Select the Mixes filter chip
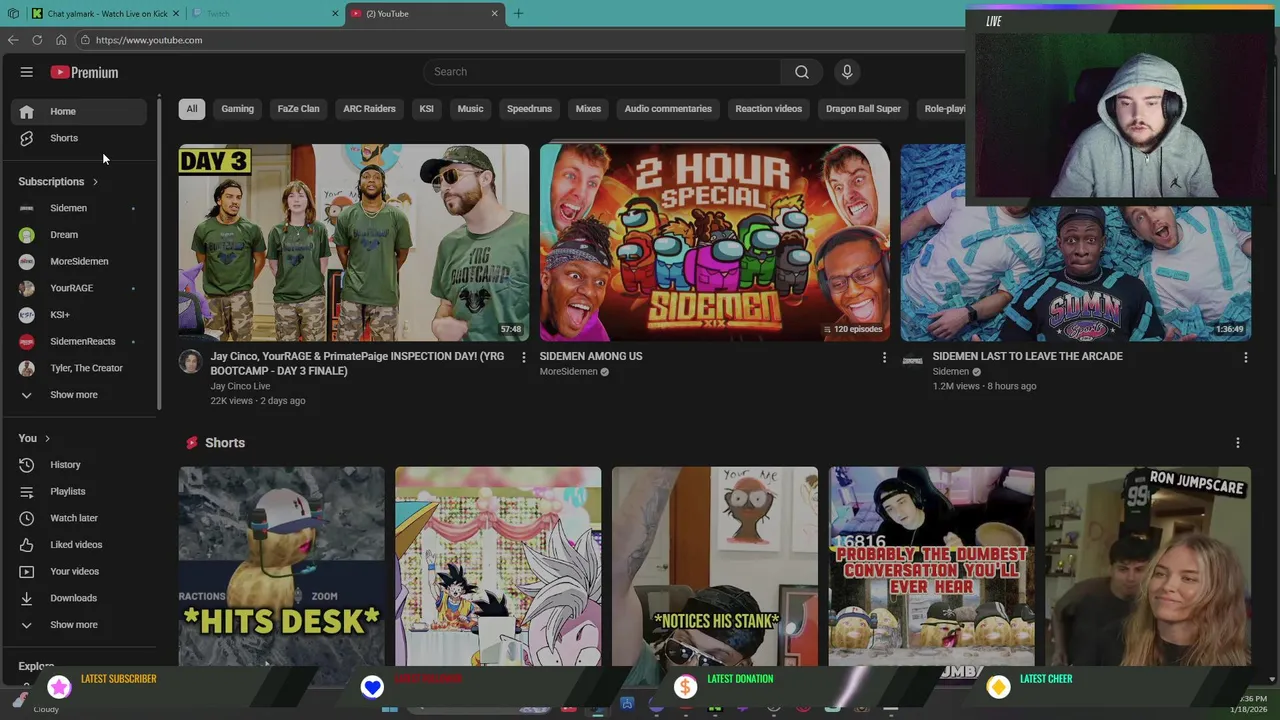The width and height of the screenshot is (1280, 720). coord(588,109)
